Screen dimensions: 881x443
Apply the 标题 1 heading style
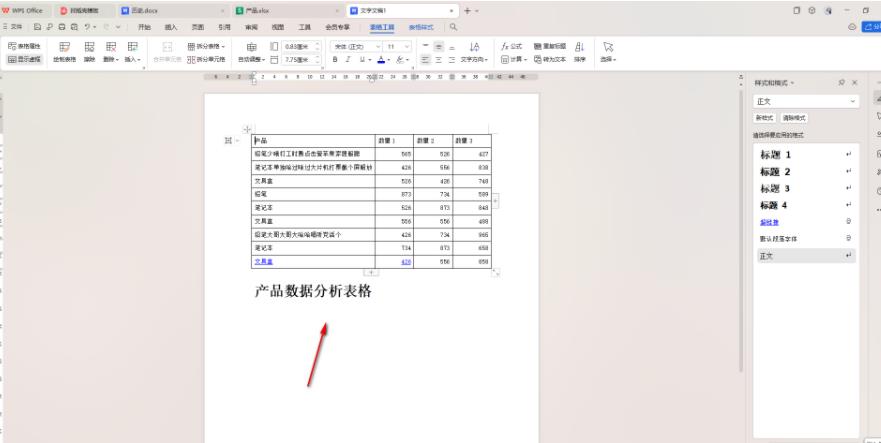point(806,155)
